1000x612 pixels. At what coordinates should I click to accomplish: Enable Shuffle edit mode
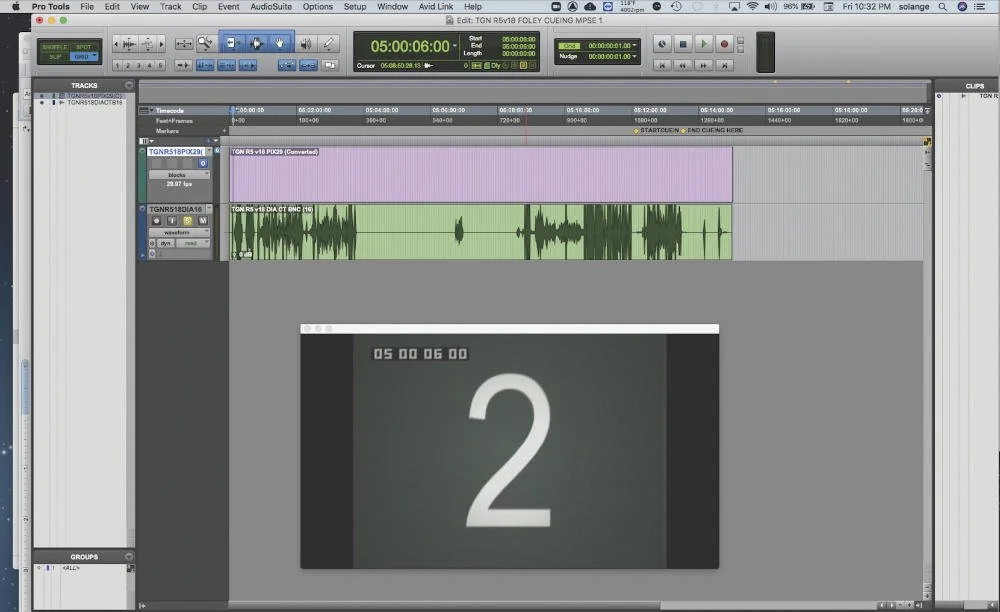pos(55,47)
